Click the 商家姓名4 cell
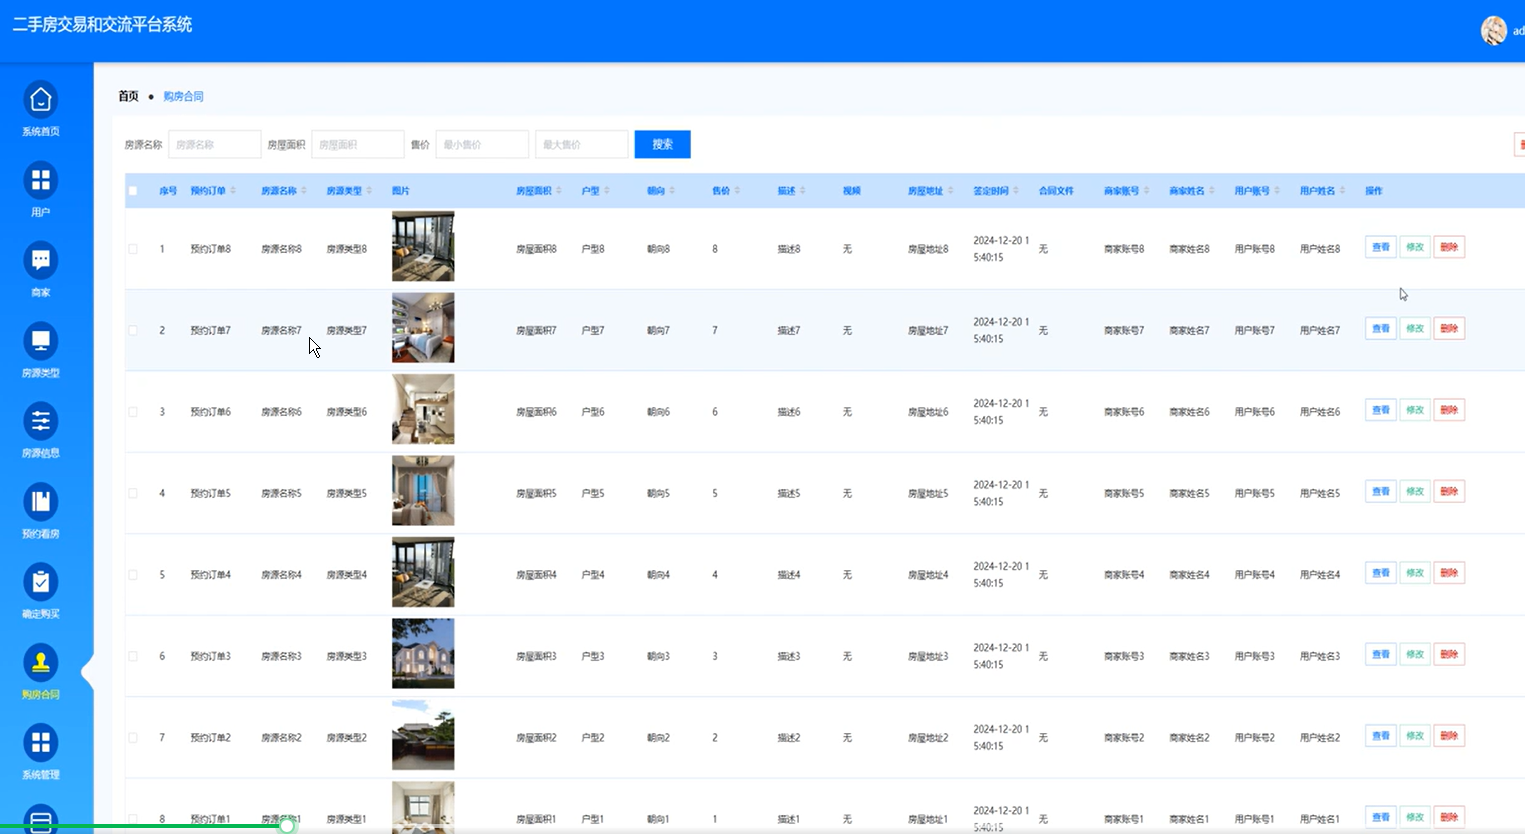 click(1189, 575)
